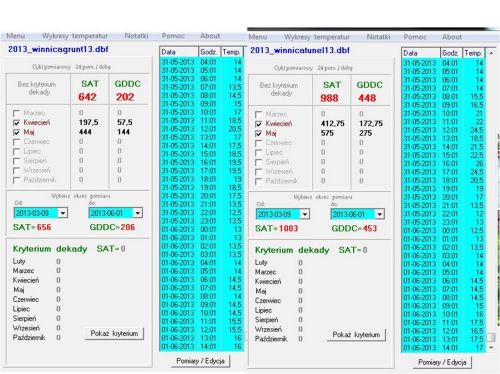Click right Pomiary / Edycja button
The width and height of the screenshot is (500, 374).
pyautogui.click(x=442, y=362)
